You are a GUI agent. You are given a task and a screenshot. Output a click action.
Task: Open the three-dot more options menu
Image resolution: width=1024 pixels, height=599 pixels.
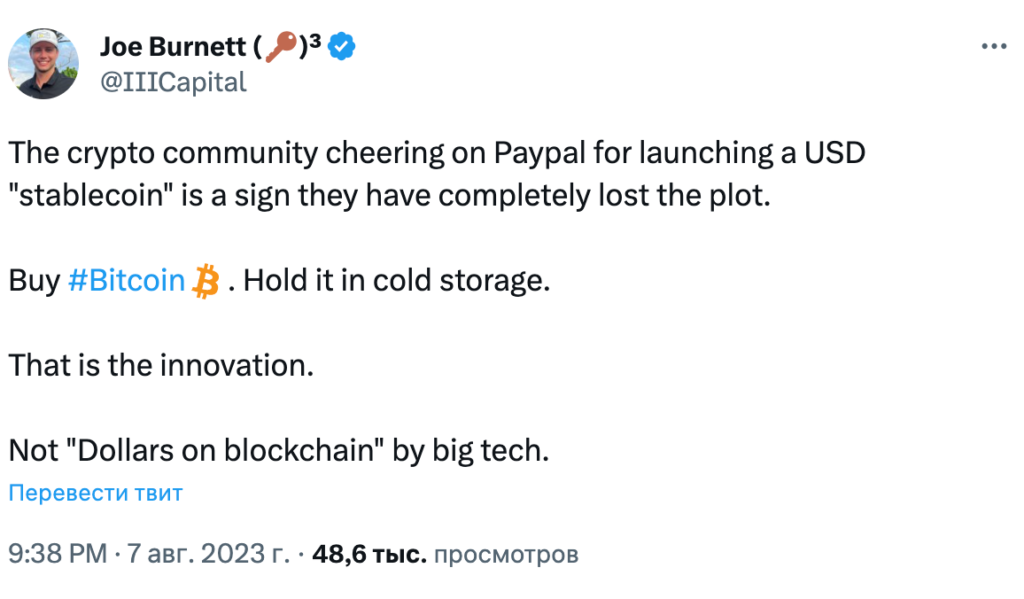pos(993,48)
